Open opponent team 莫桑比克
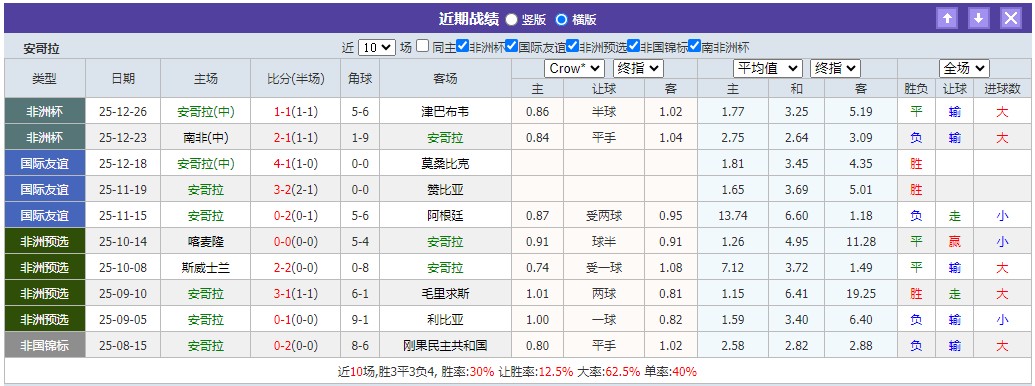This screenshot has width=1035, height=386. [x=445, y=164]
